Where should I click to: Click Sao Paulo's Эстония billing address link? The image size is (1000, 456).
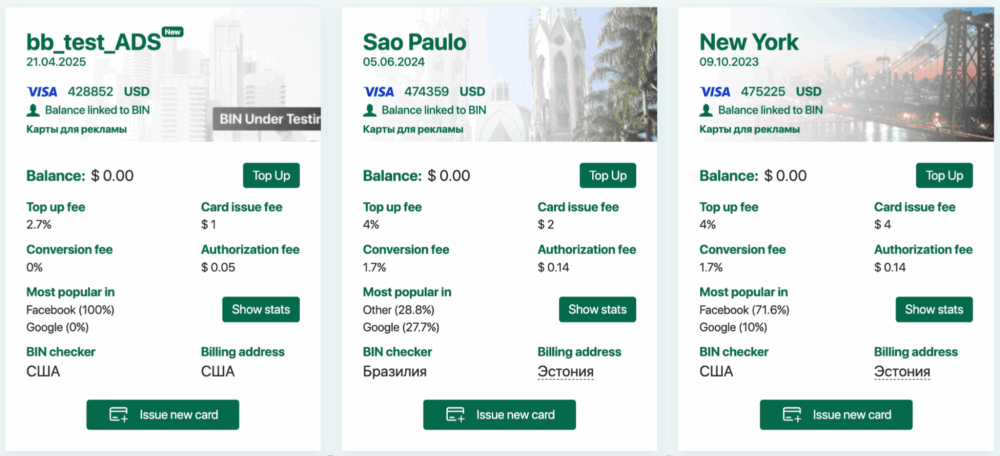[566, 372]
